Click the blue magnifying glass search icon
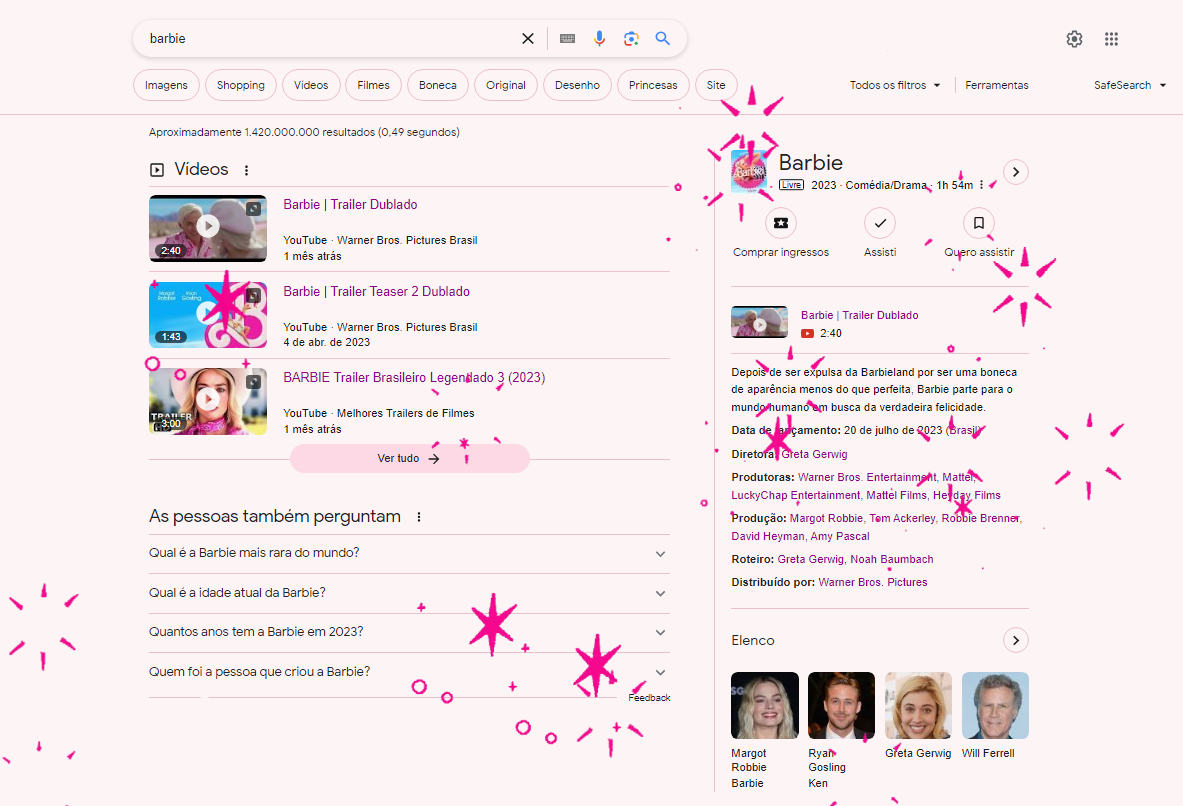1183x806 pixels. (662, 39)
